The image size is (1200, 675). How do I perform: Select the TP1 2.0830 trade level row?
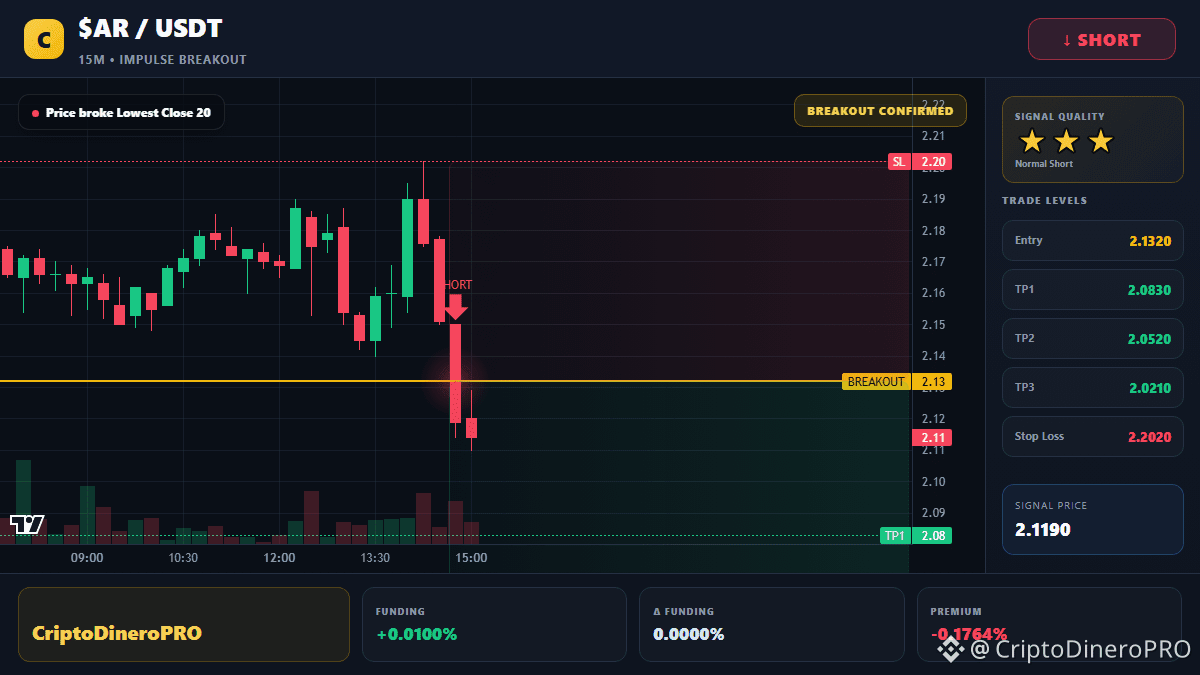tap(1093, 289)
